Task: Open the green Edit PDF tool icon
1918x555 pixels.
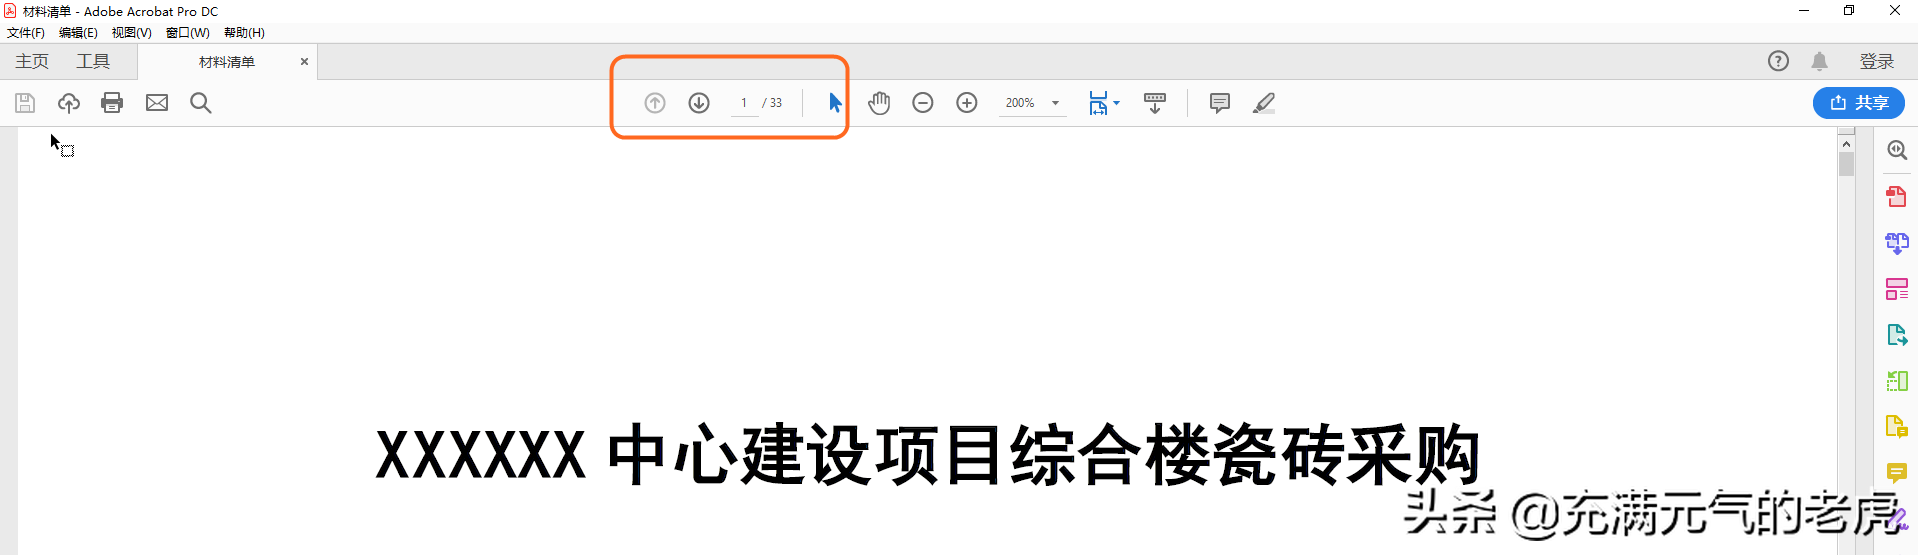Action: pos(1897,381)
